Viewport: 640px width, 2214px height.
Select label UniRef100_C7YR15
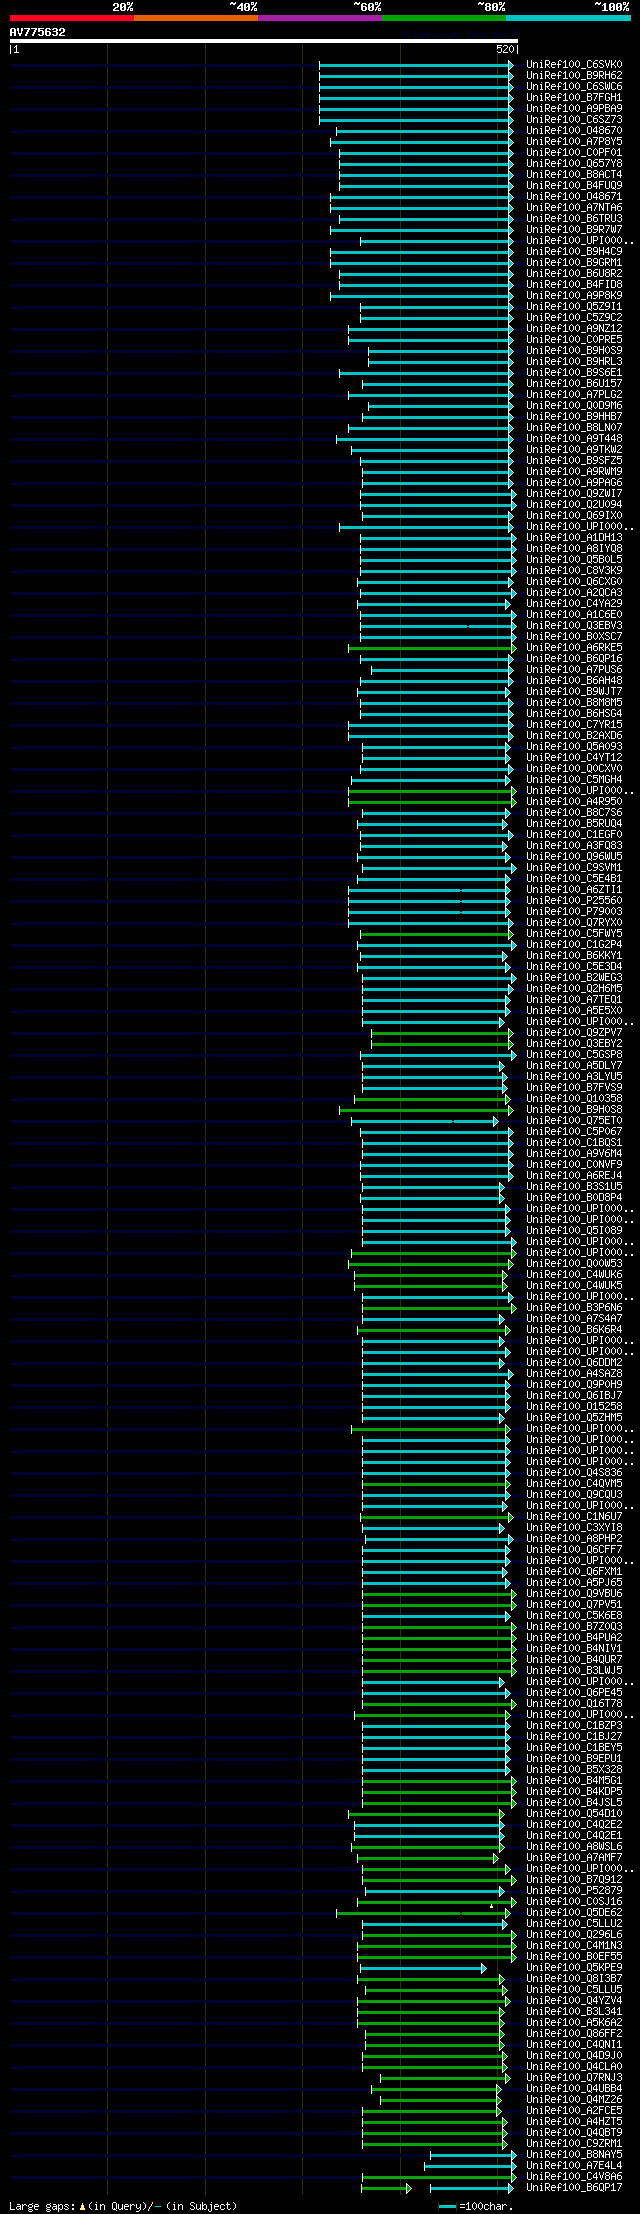[574, 724]
